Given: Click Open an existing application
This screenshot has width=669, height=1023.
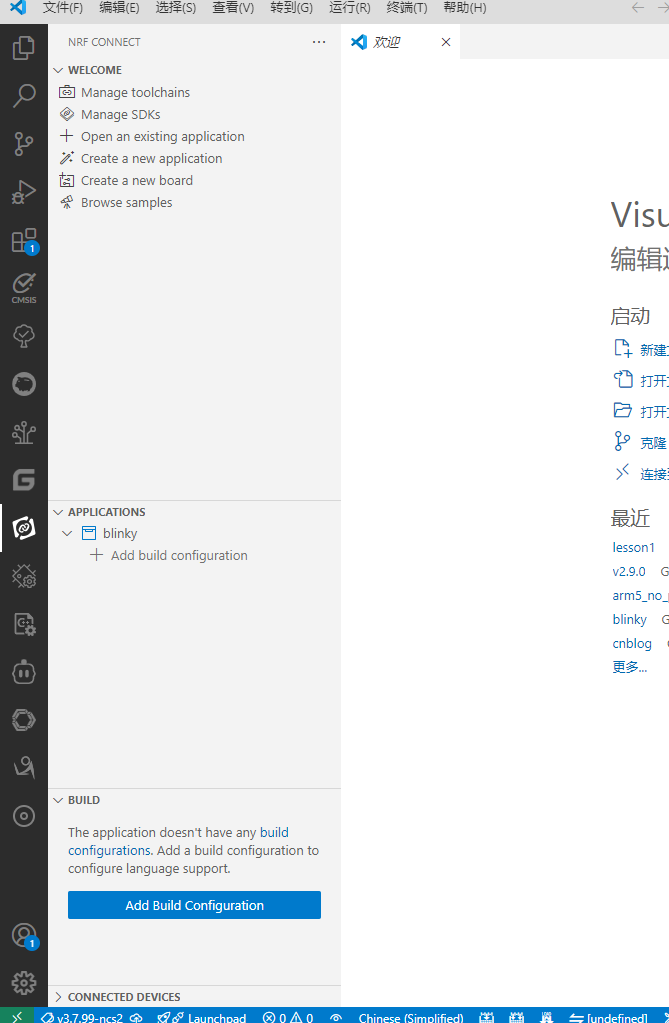Looking at the screenshot, I should [x=163, y=136].
